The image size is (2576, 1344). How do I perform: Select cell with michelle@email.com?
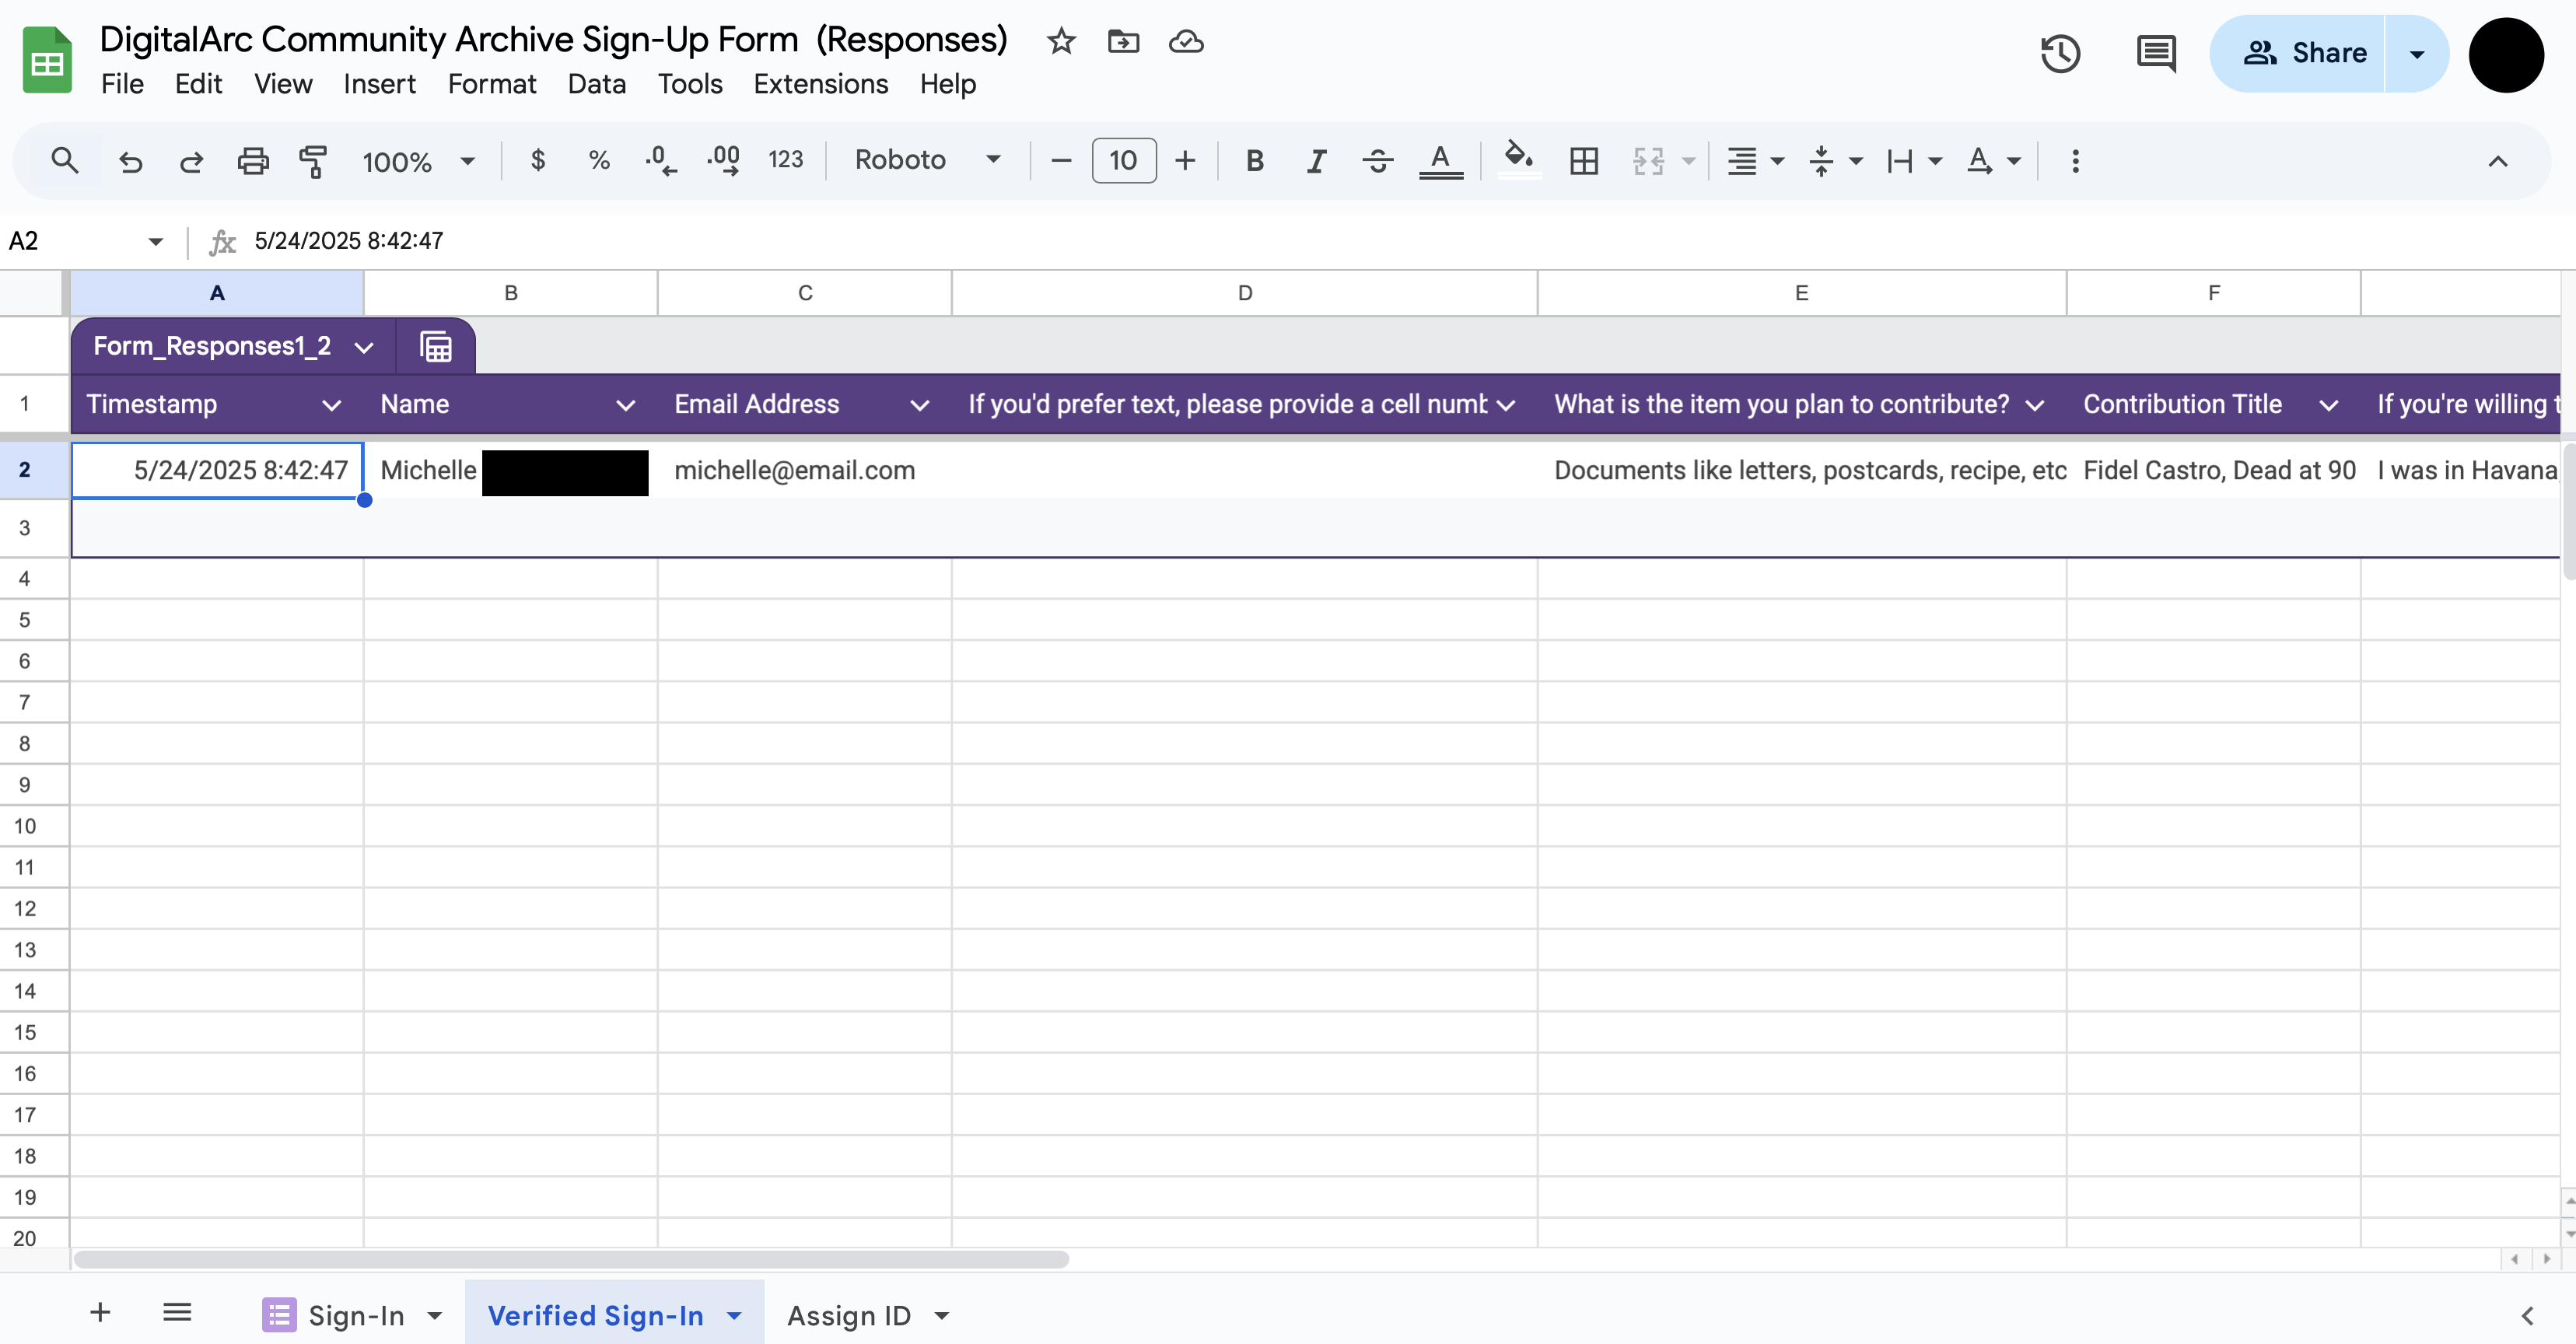[x=805, y=470]
